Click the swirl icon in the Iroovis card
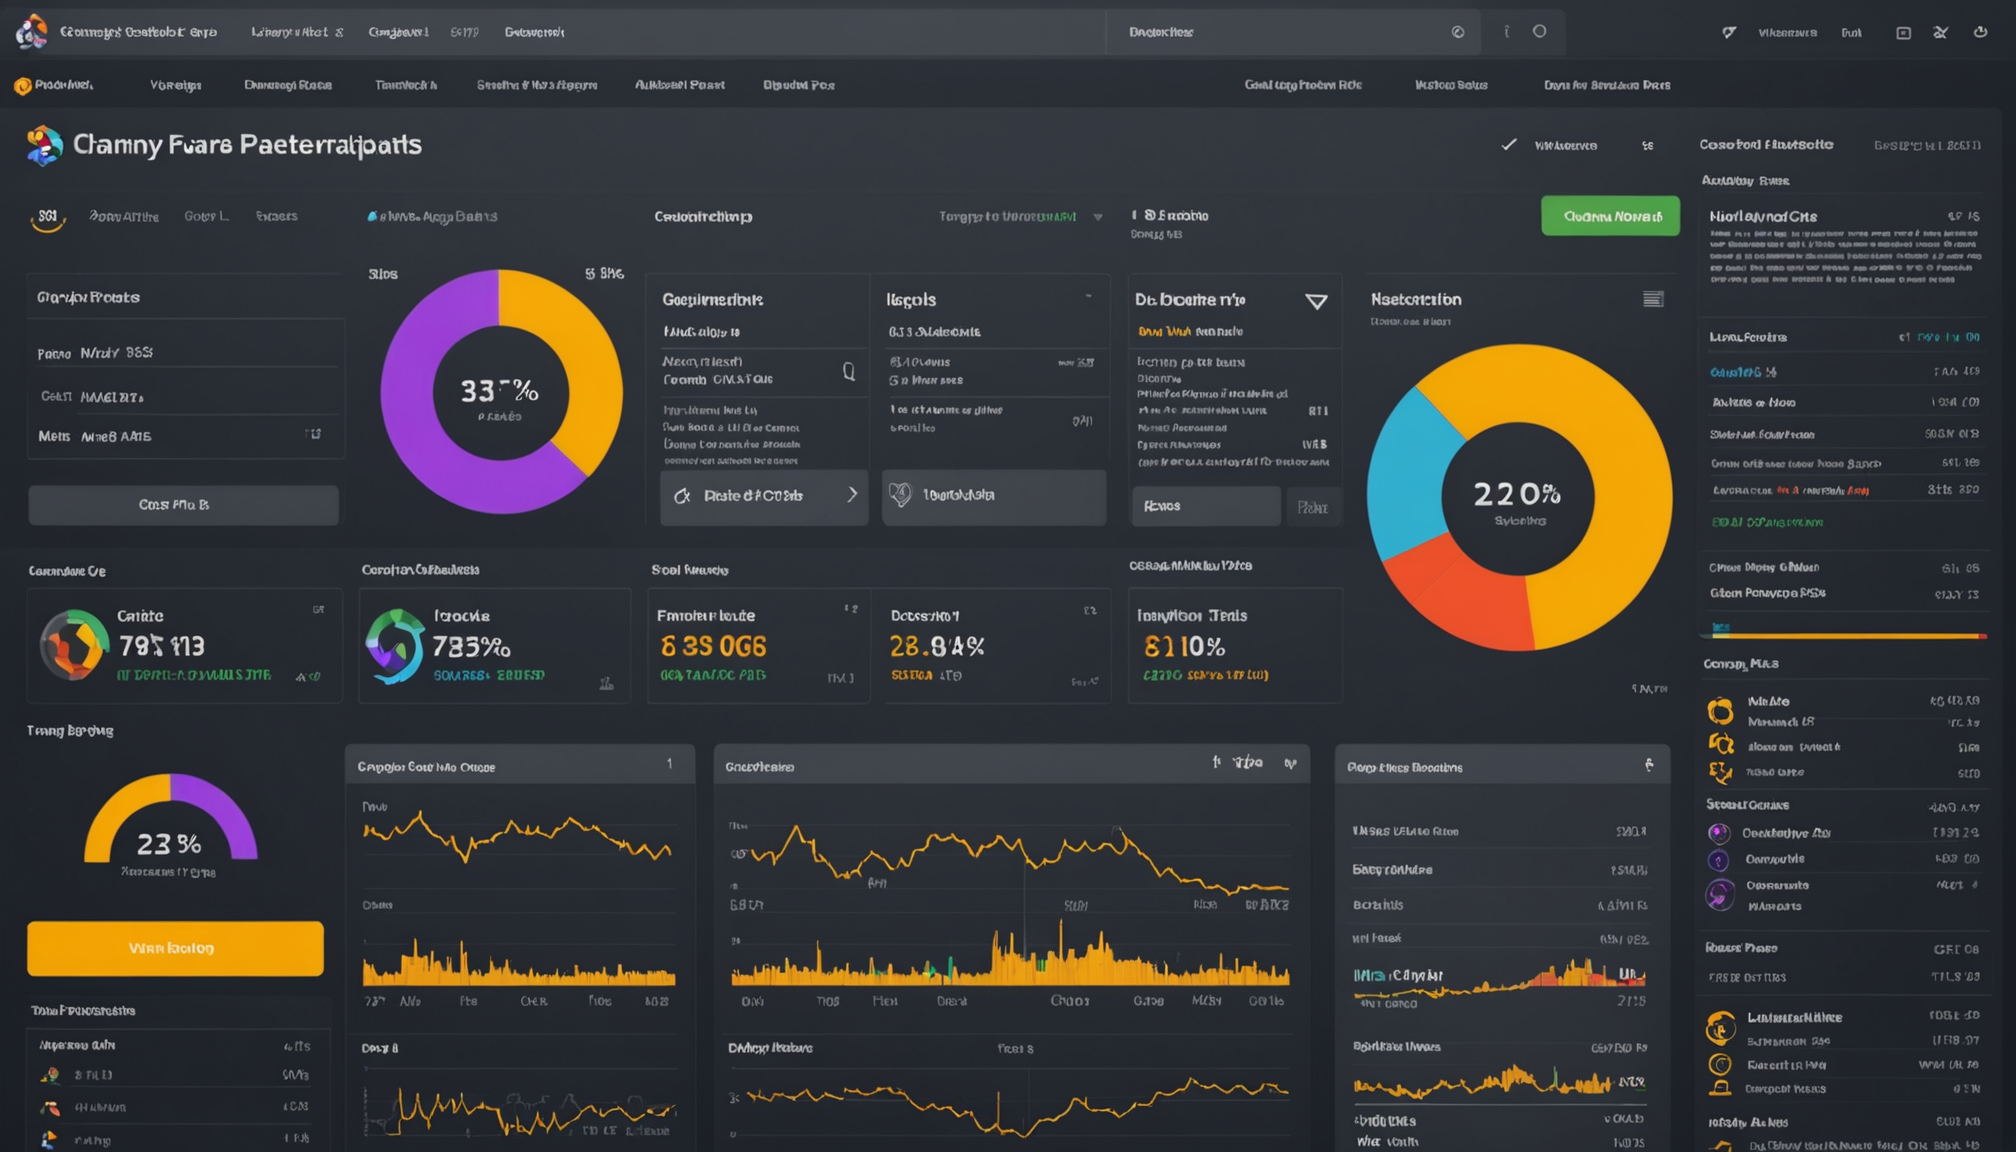2016x1152 pixels. coord(394,646)
